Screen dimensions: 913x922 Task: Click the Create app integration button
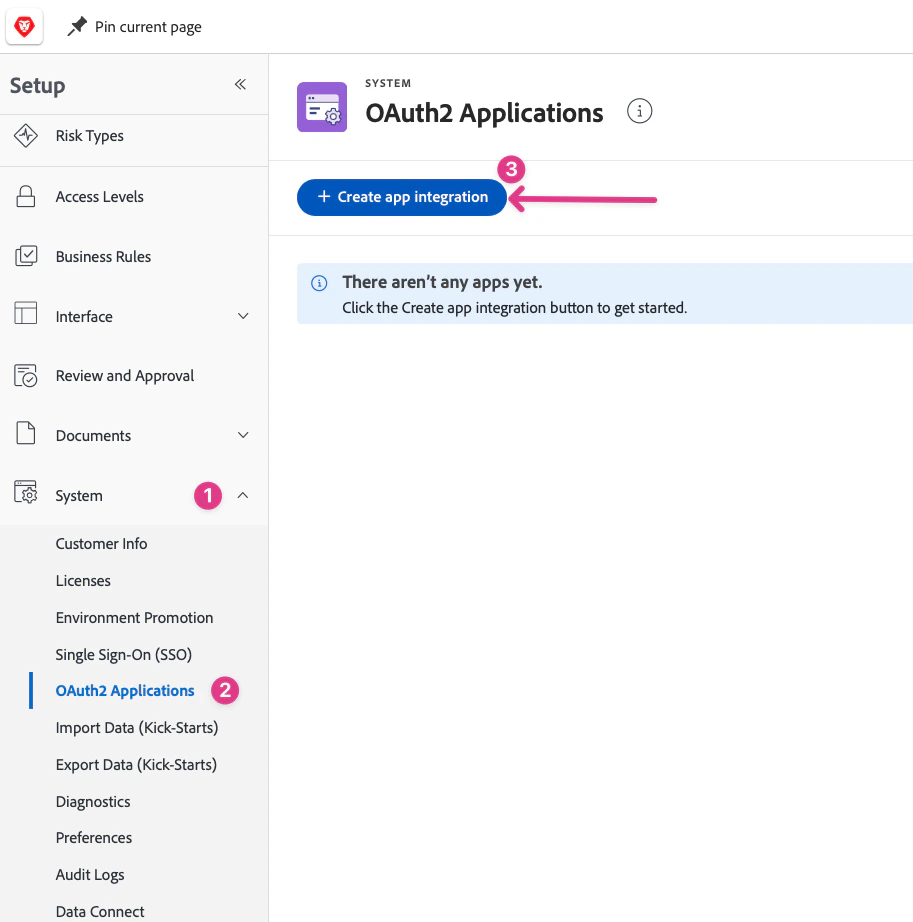point(401,197)
